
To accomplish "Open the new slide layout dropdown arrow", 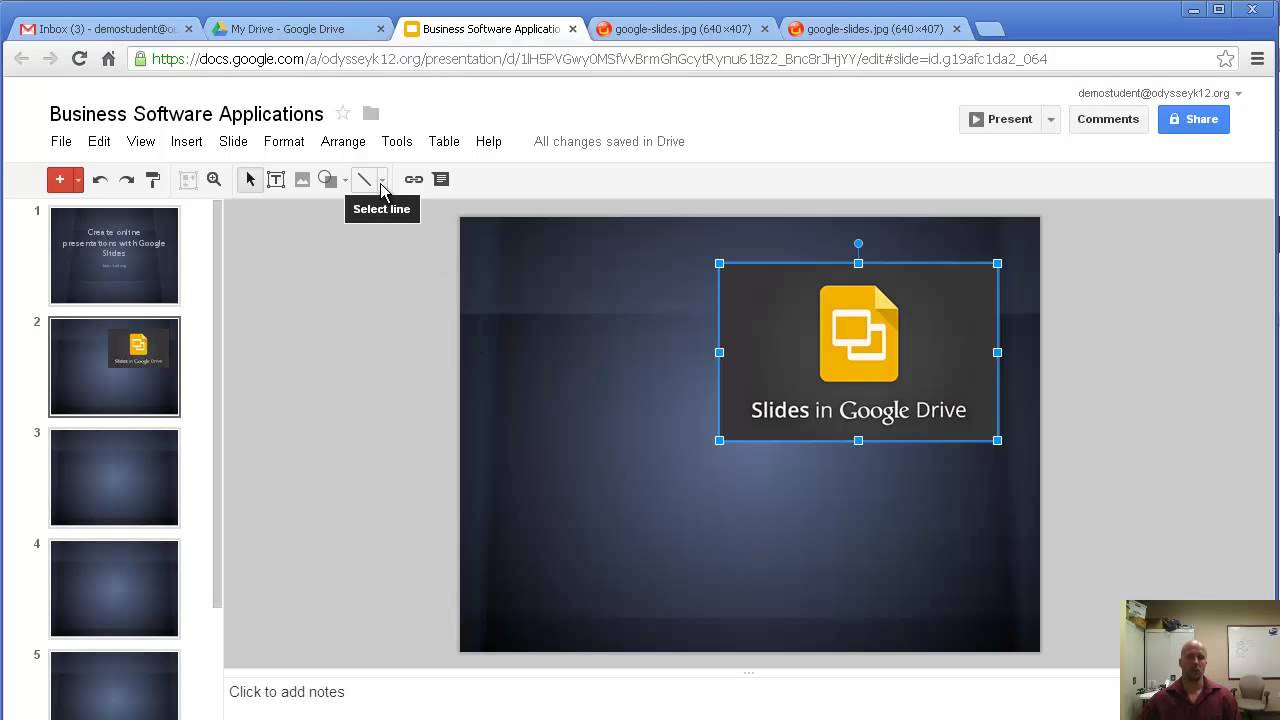I will 78,179.
